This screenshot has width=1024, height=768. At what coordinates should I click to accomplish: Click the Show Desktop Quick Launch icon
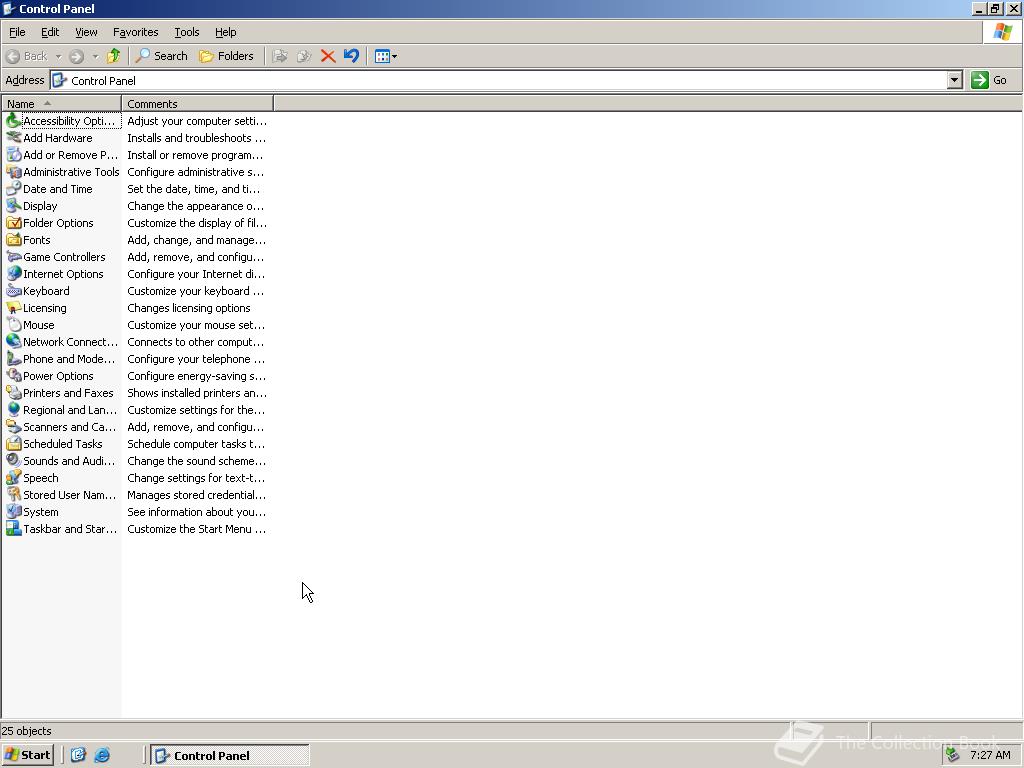(x=78, y=755)
